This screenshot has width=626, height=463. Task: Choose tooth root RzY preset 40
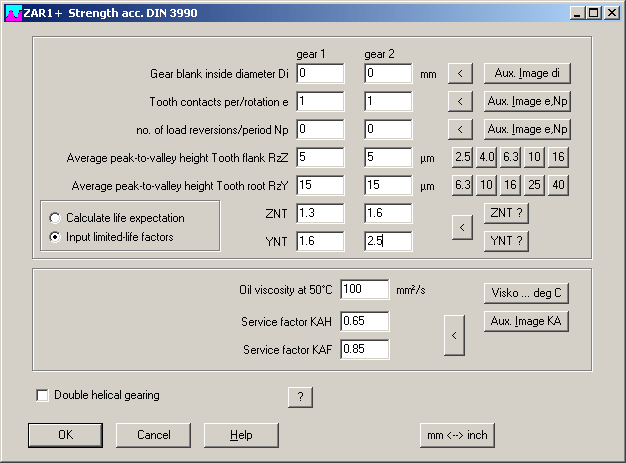[x=558, y=185]
